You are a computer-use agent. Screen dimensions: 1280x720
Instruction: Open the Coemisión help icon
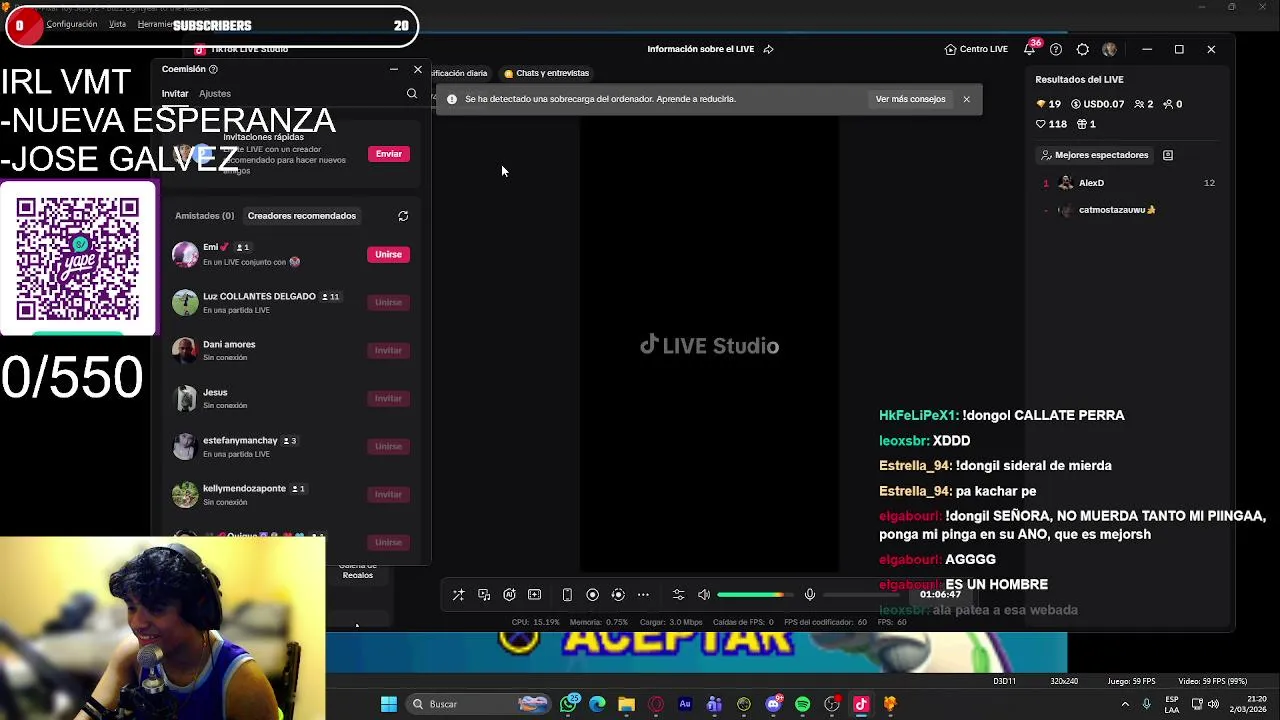tap(213, 69)
